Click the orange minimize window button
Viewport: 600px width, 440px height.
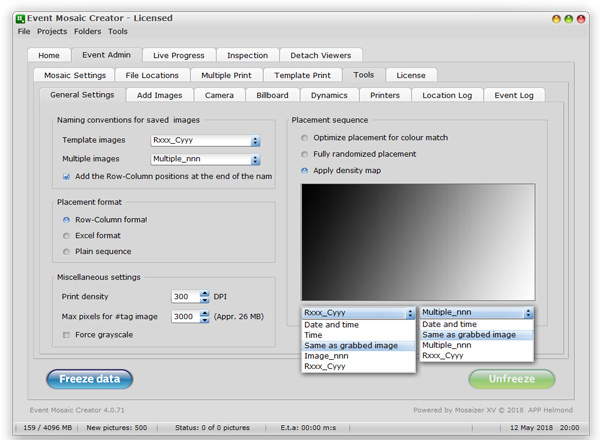556,19
